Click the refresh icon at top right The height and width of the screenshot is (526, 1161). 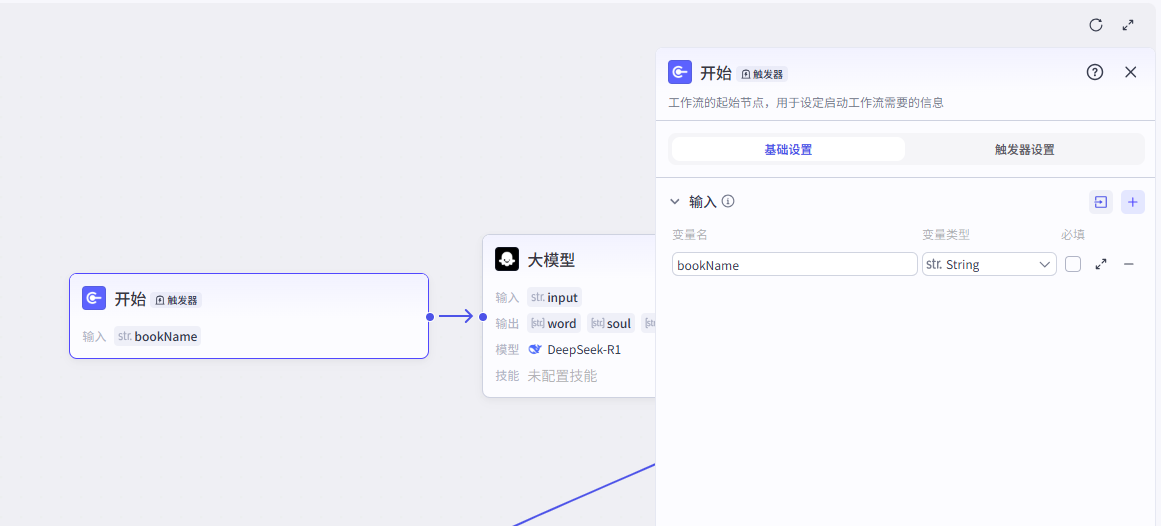click(x=1096, y=25)
